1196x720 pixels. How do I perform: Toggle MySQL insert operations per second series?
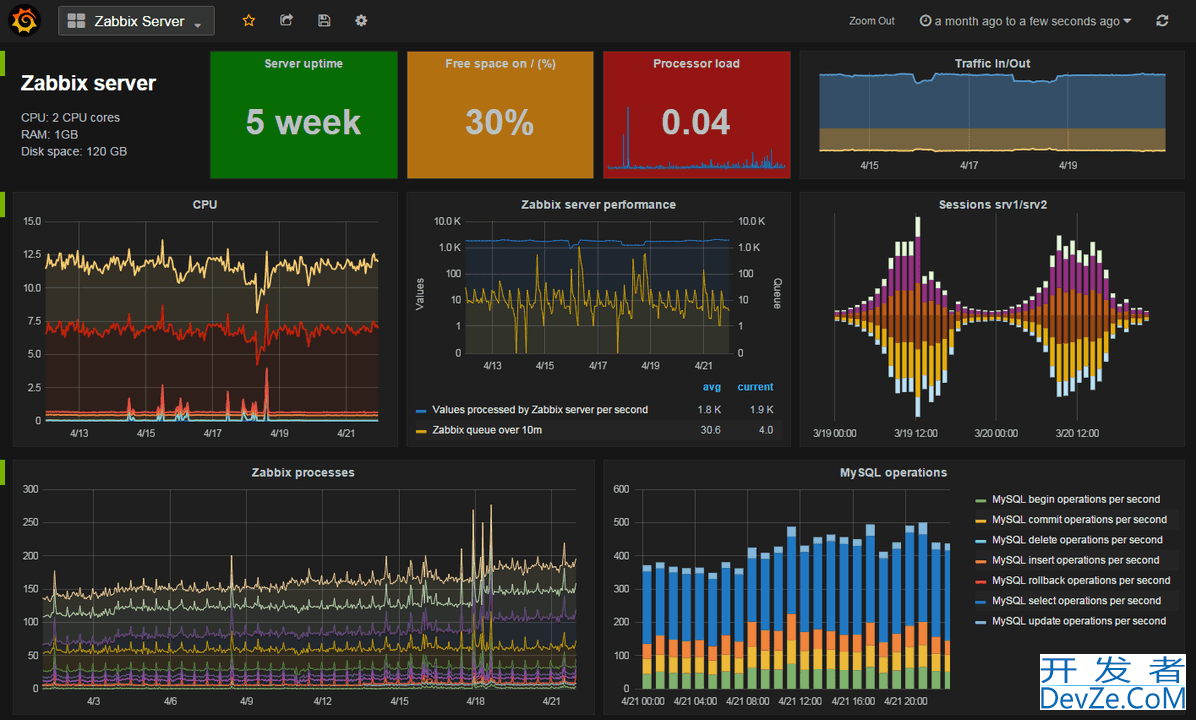coord(1075,561)
